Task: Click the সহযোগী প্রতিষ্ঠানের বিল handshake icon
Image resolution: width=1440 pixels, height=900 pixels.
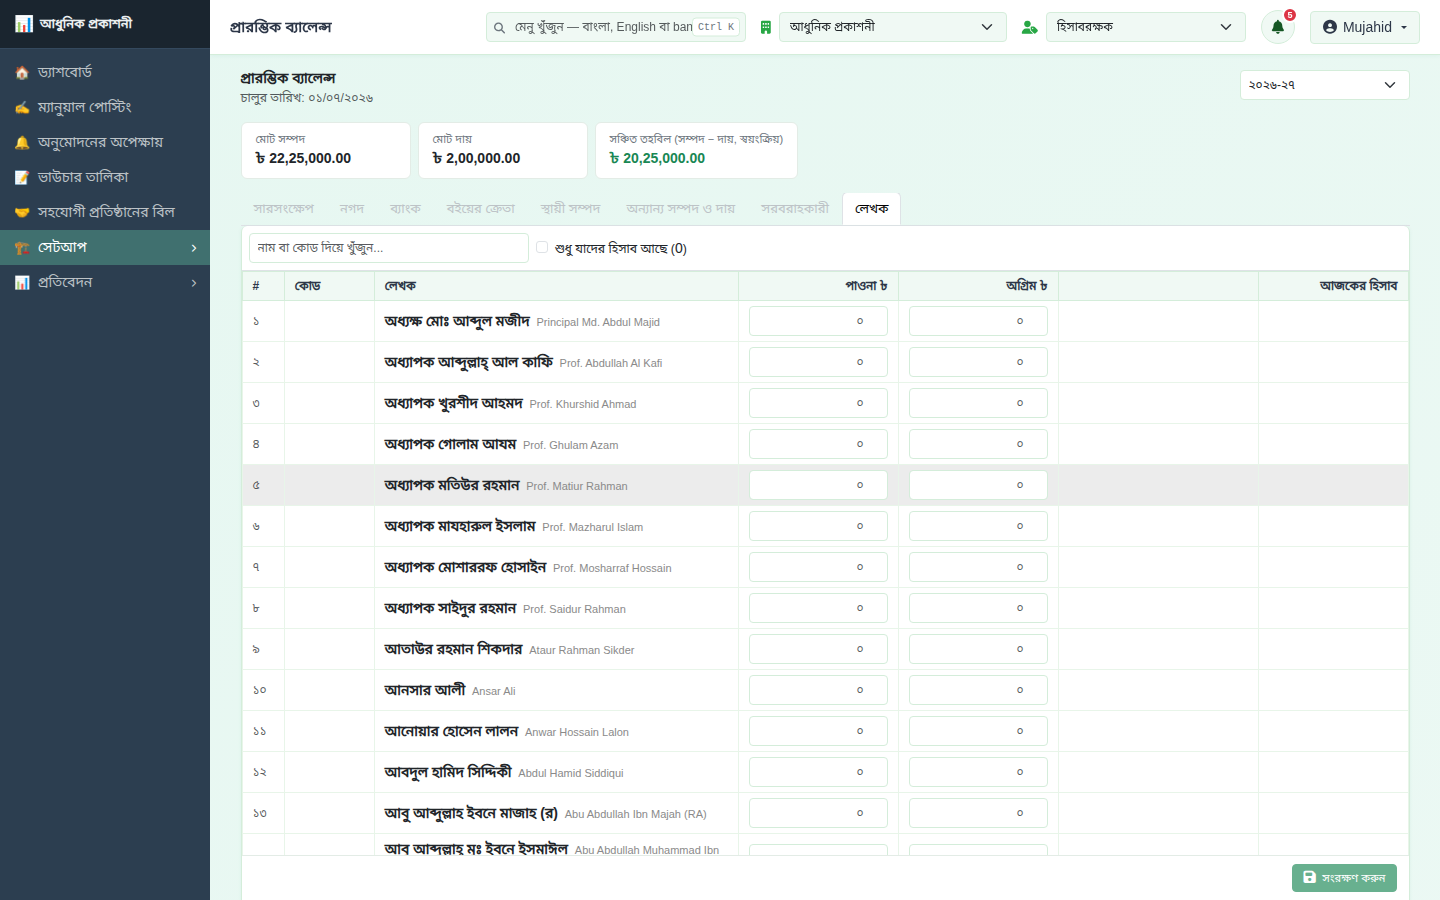Action: 22,213
